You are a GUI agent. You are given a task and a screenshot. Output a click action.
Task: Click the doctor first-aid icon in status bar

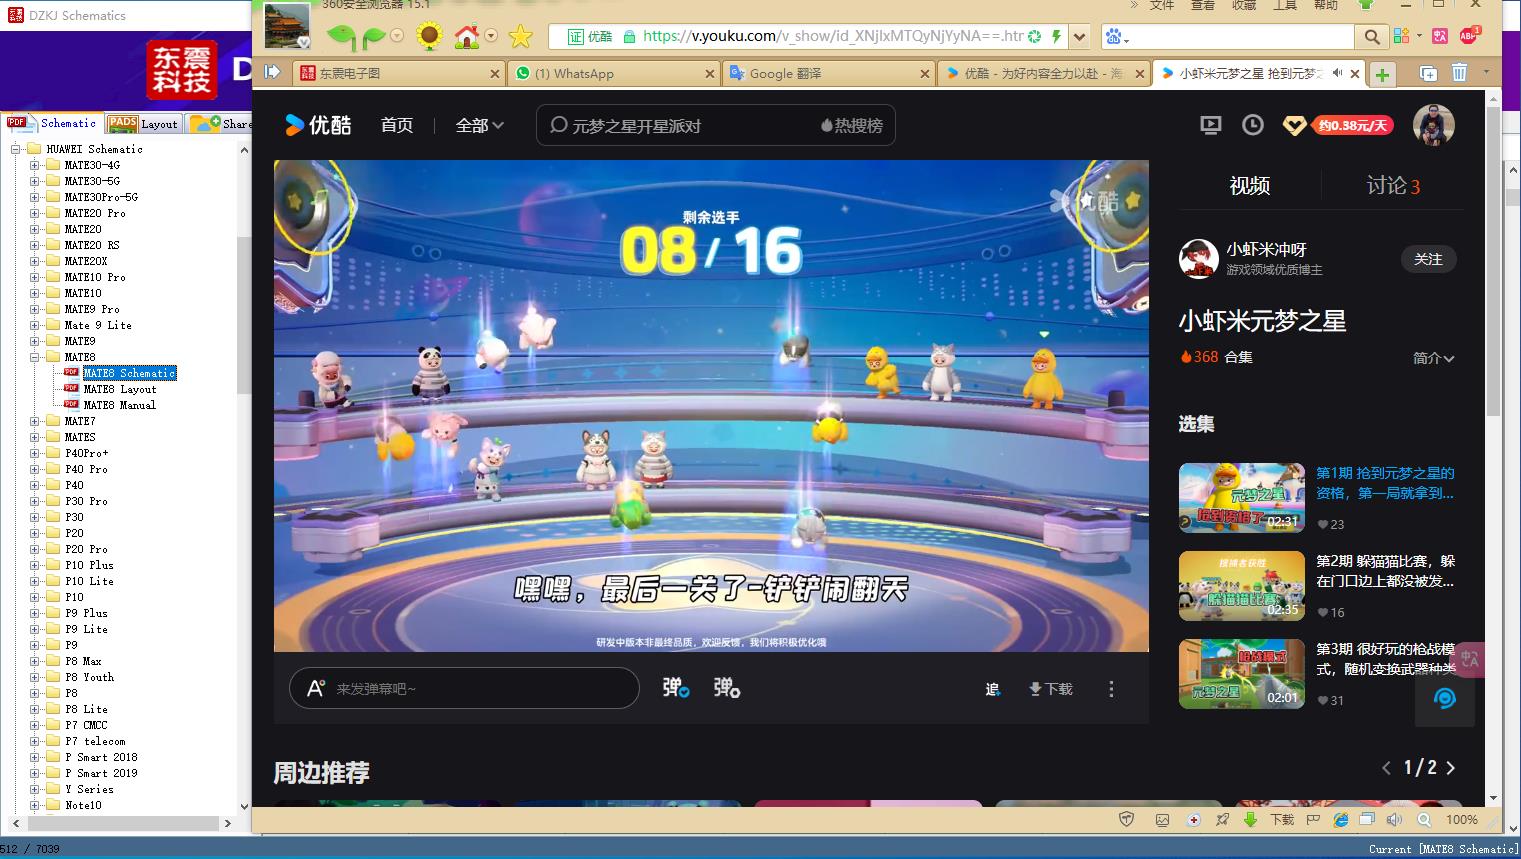(x=1193, y=819)
